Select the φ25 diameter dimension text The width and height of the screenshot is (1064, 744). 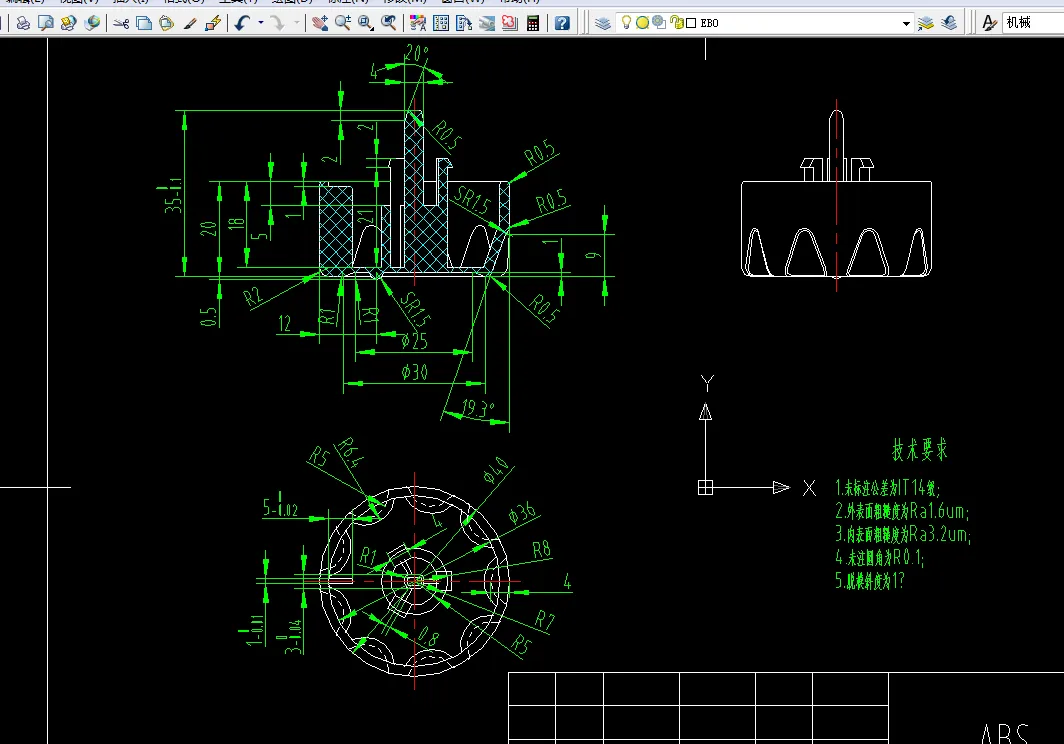click(414, 341)
